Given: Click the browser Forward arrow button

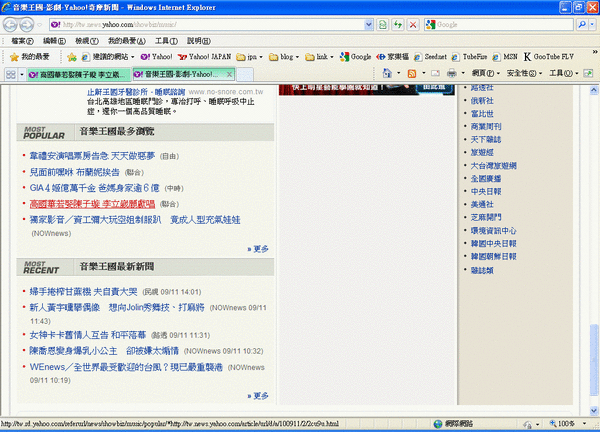Looking at the screenshot, I should (26, 25).
